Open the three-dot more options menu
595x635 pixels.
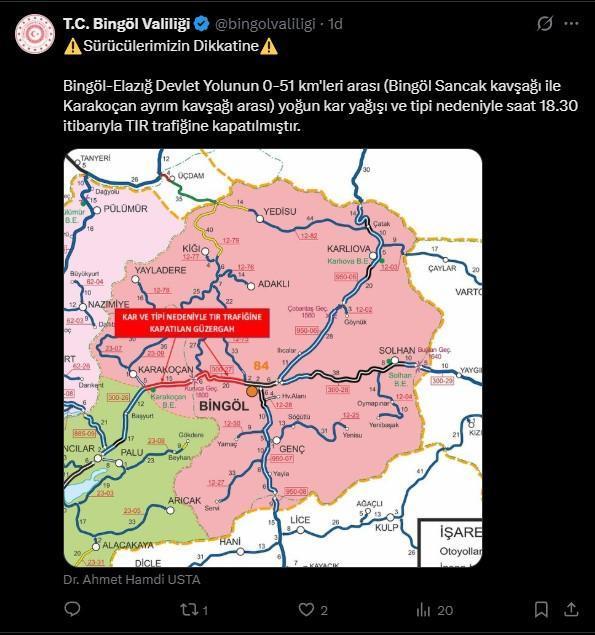(572, 23)
